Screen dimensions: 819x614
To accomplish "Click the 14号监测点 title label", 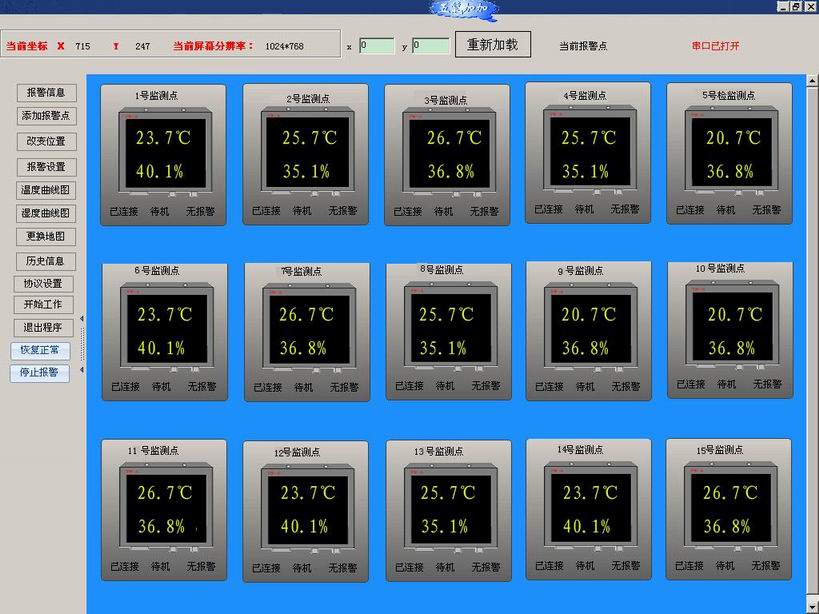I will pyautogui.click(x=580, y=450).
